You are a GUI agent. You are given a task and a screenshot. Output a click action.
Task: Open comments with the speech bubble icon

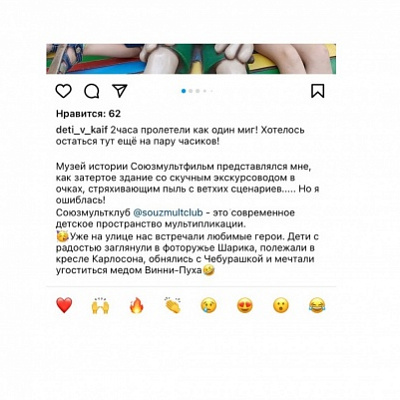92,91
